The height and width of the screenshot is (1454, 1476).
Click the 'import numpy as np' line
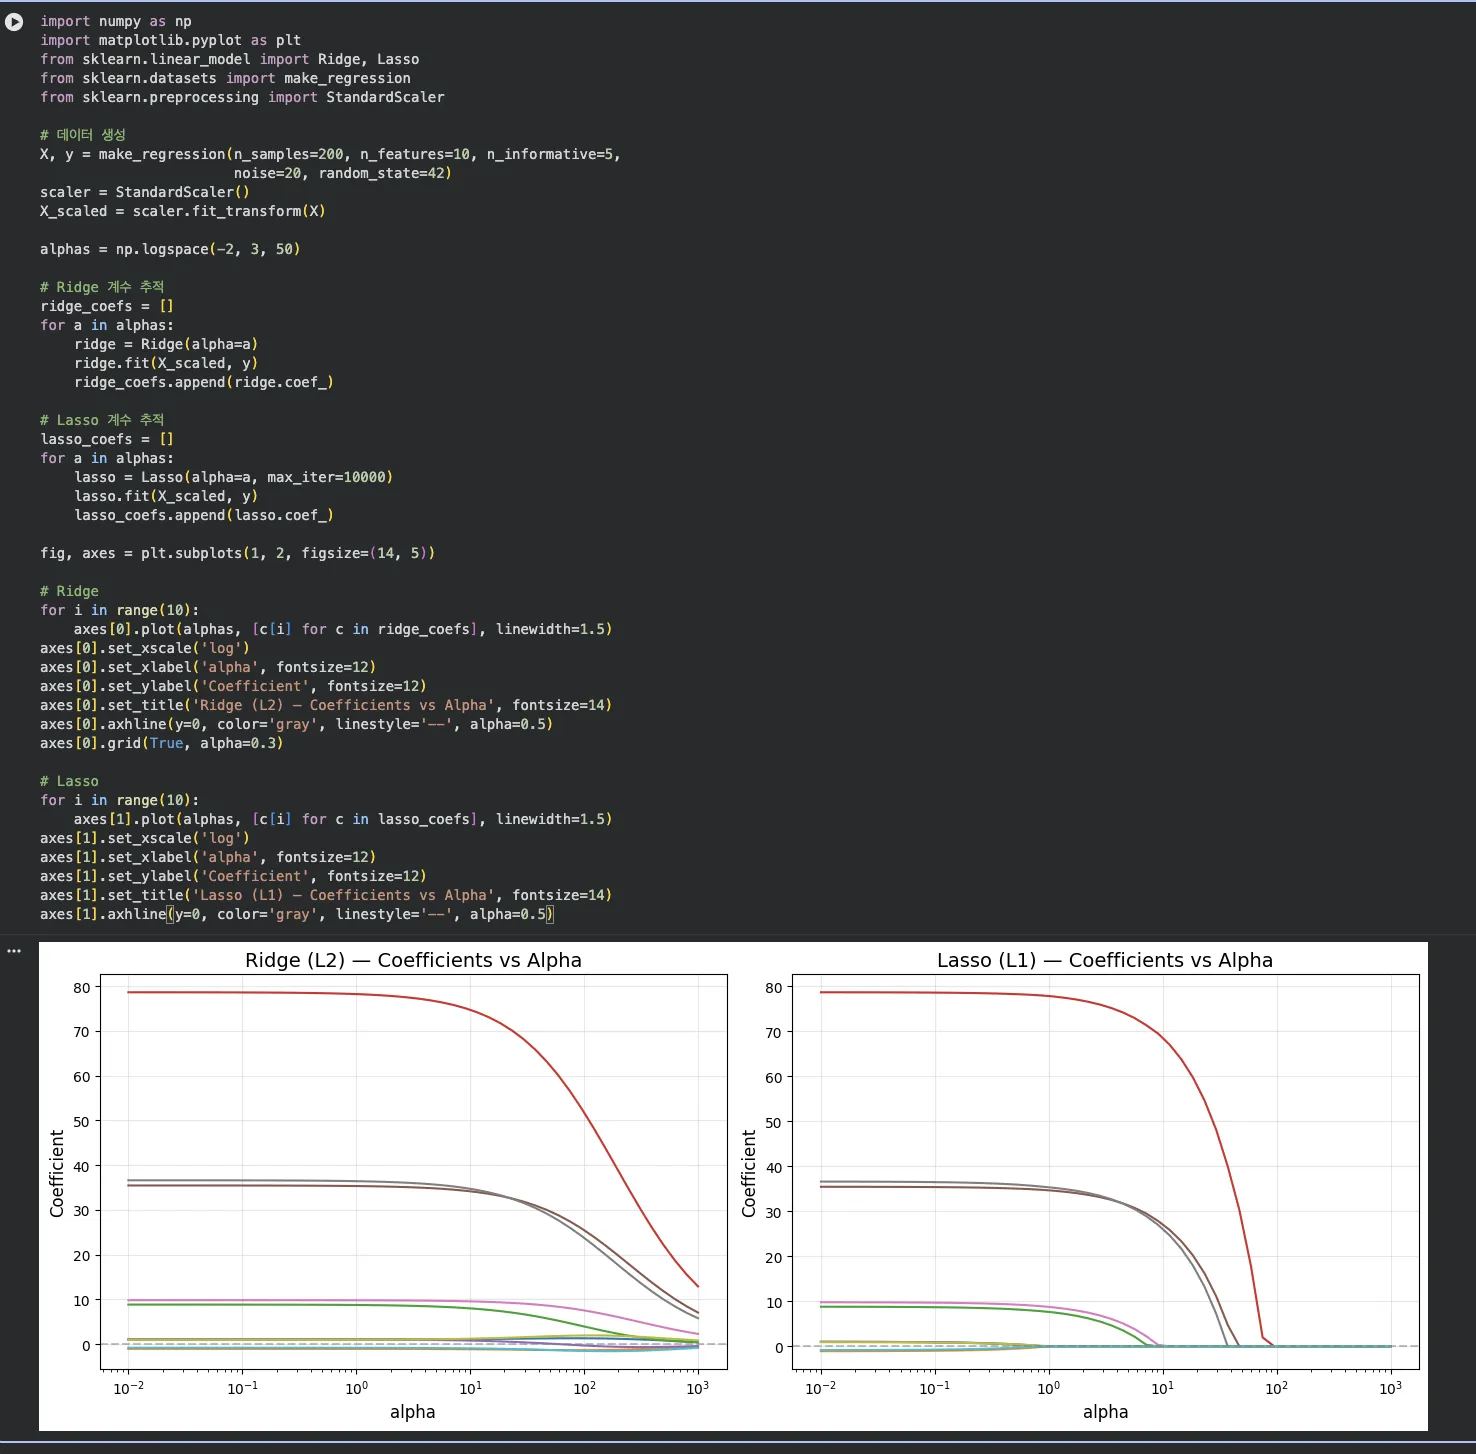pos(116,21)
